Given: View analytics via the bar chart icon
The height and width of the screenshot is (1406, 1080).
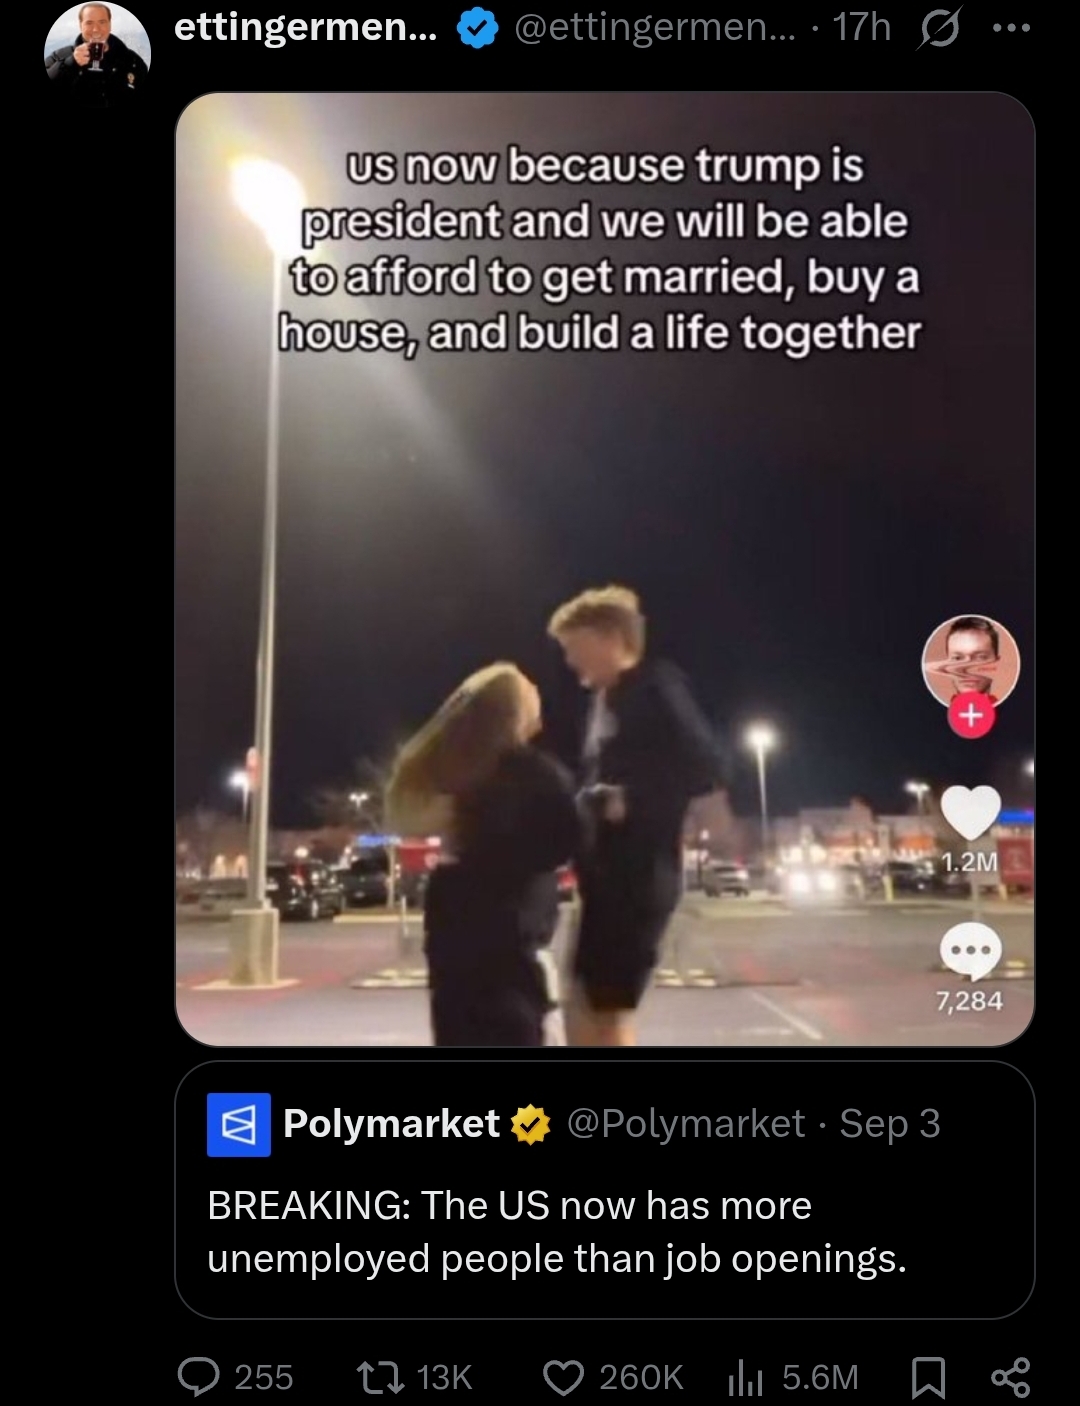Looking at the screenshot, I should [x=745, y=1378].
